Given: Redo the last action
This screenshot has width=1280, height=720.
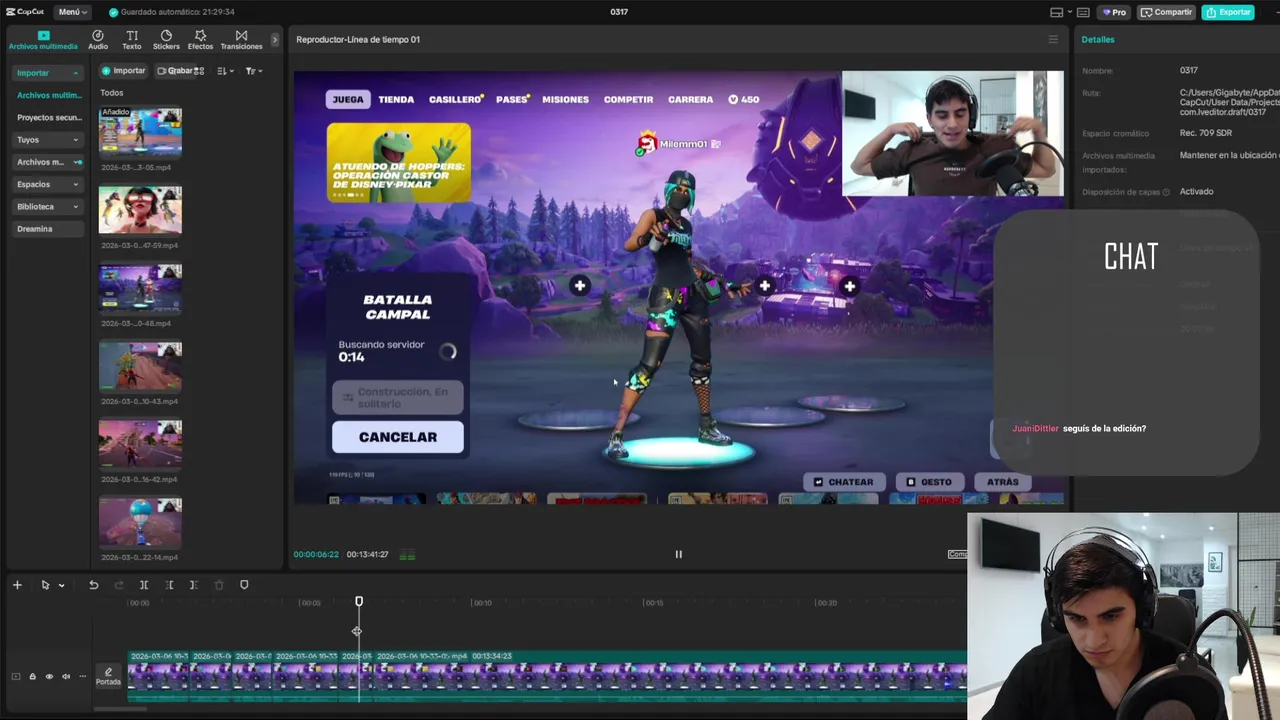Looking at the screenshot, I should pos(119,585).
